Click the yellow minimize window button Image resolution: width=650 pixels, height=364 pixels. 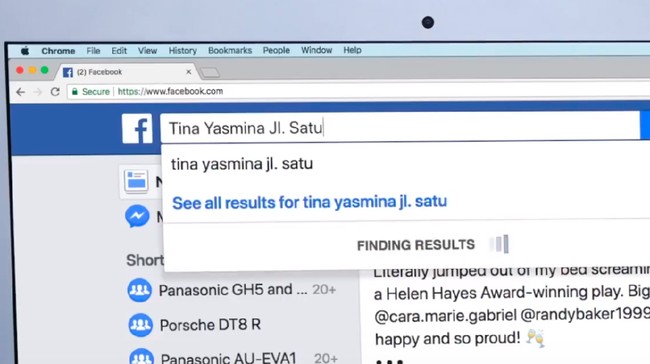tap(32, 70)
